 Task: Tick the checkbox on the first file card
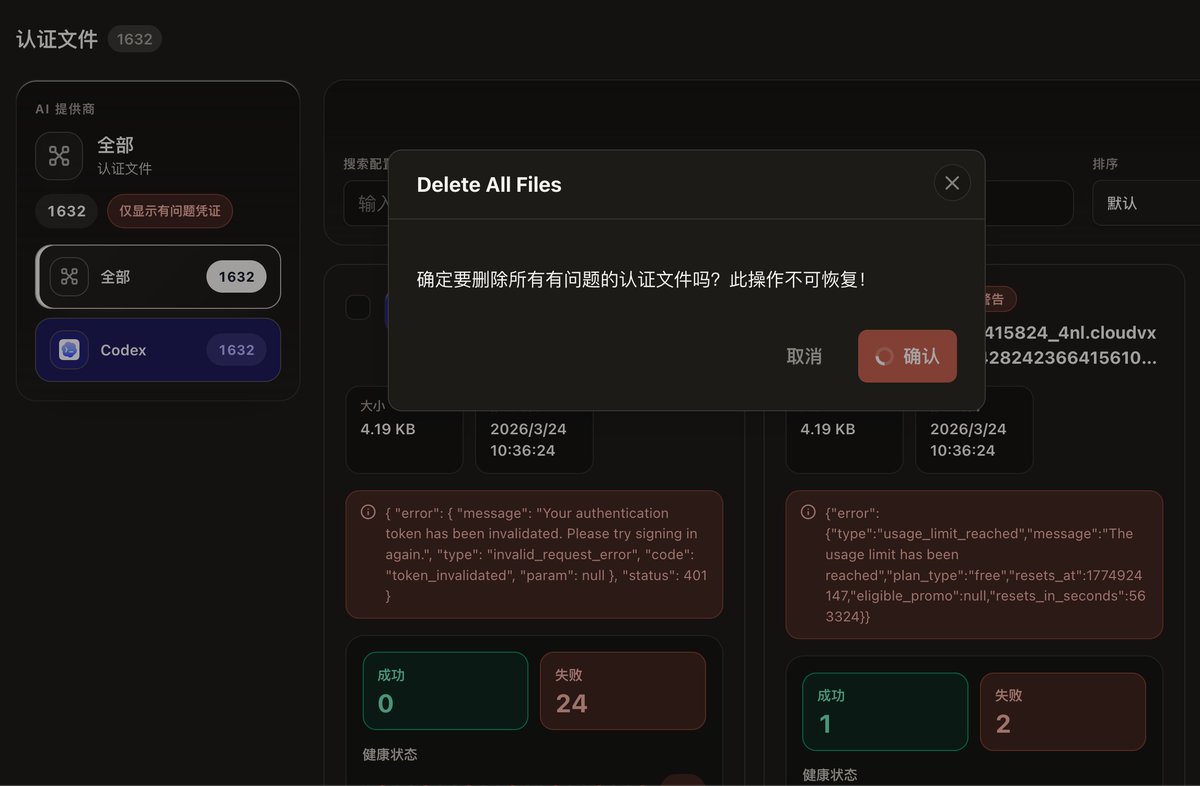358,307
